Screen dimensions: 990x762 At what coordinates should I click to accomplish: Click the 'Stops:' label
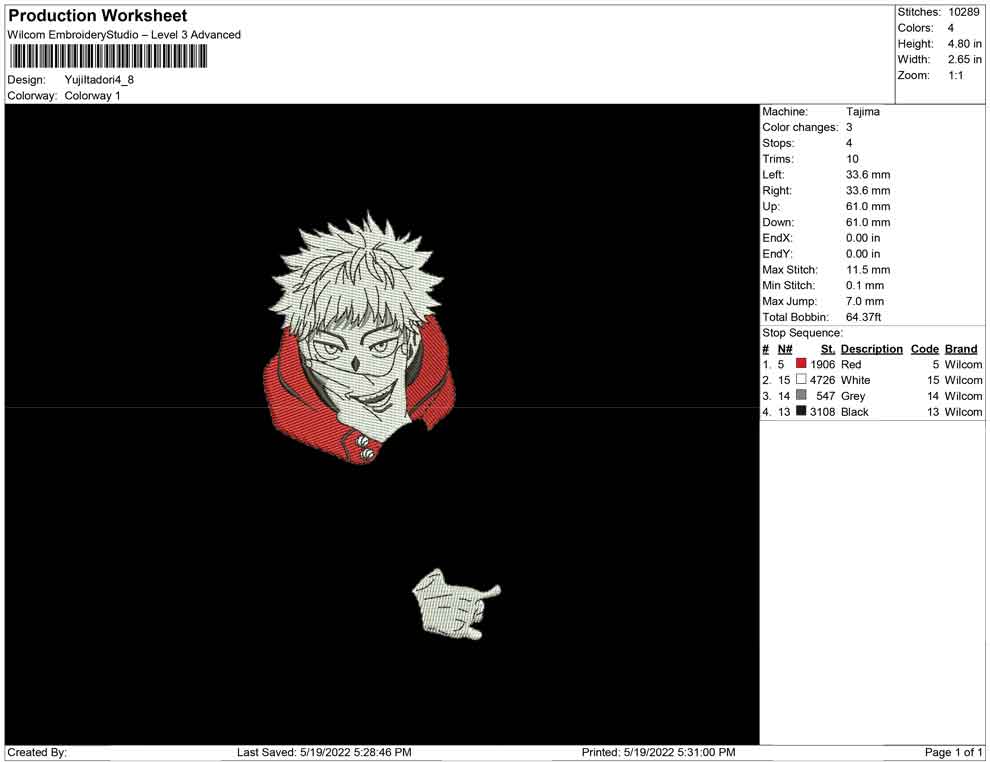(x=778, y=143)
